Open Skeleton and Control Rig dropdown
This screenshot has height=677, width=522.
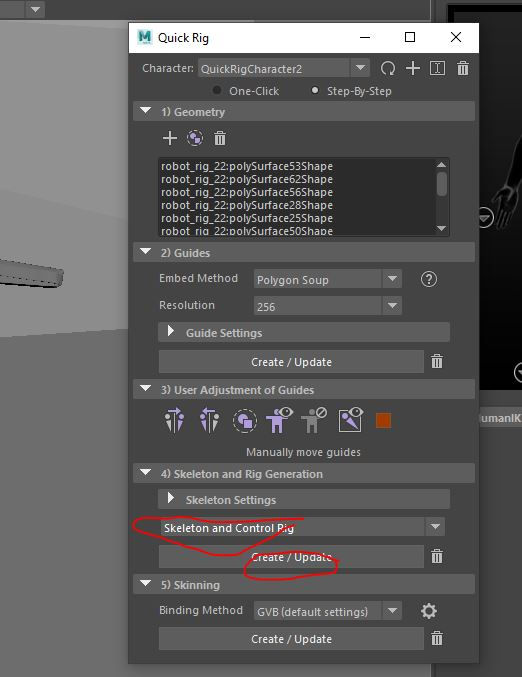[x=302, y=527]
